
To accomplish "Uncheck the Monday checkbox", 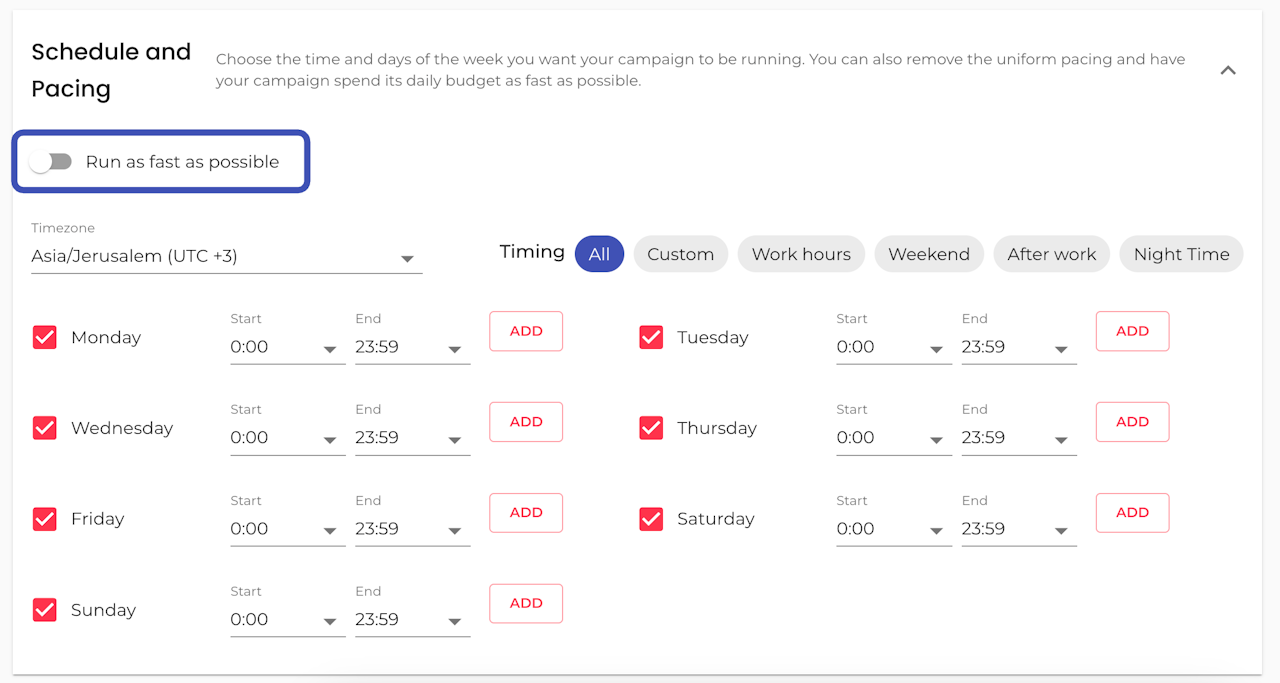I will pos(45,338).
